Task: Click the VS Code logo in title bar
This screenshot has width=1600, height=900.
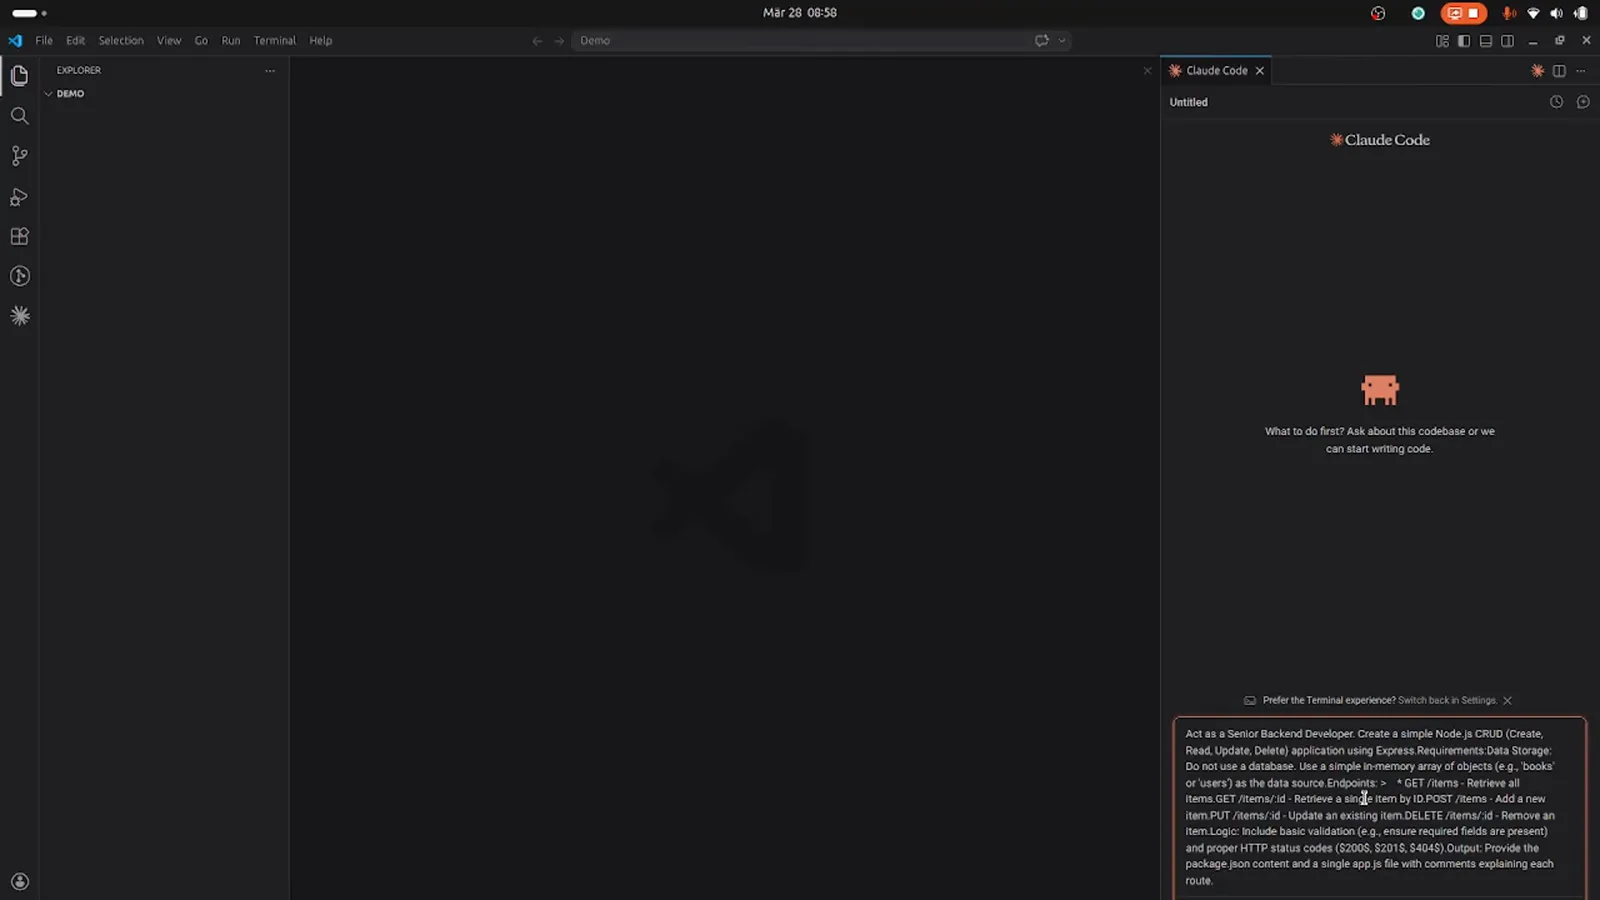Action: tap(15, 41)
